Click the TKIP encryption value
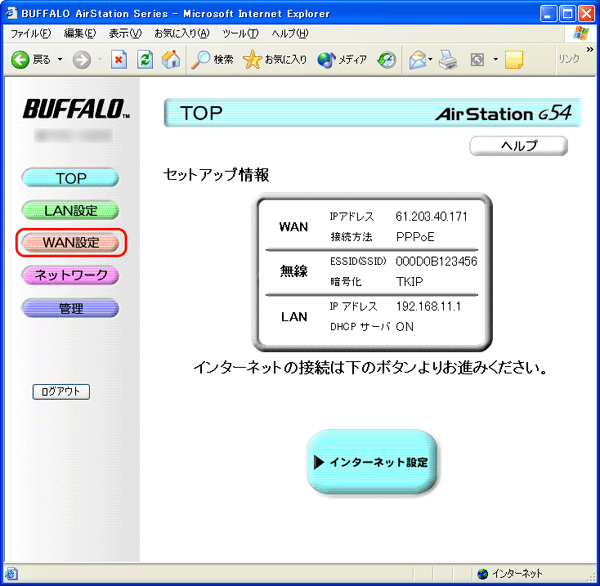 pyautogui.click(x=410, y=282)
